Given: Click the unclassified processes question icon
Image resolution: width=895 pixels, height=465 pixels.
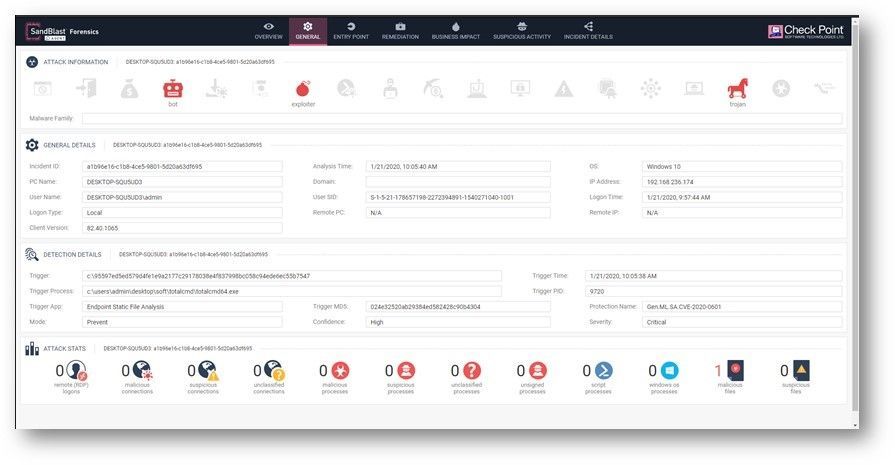Looking at the screenshot, I should (x=472, y=371).
